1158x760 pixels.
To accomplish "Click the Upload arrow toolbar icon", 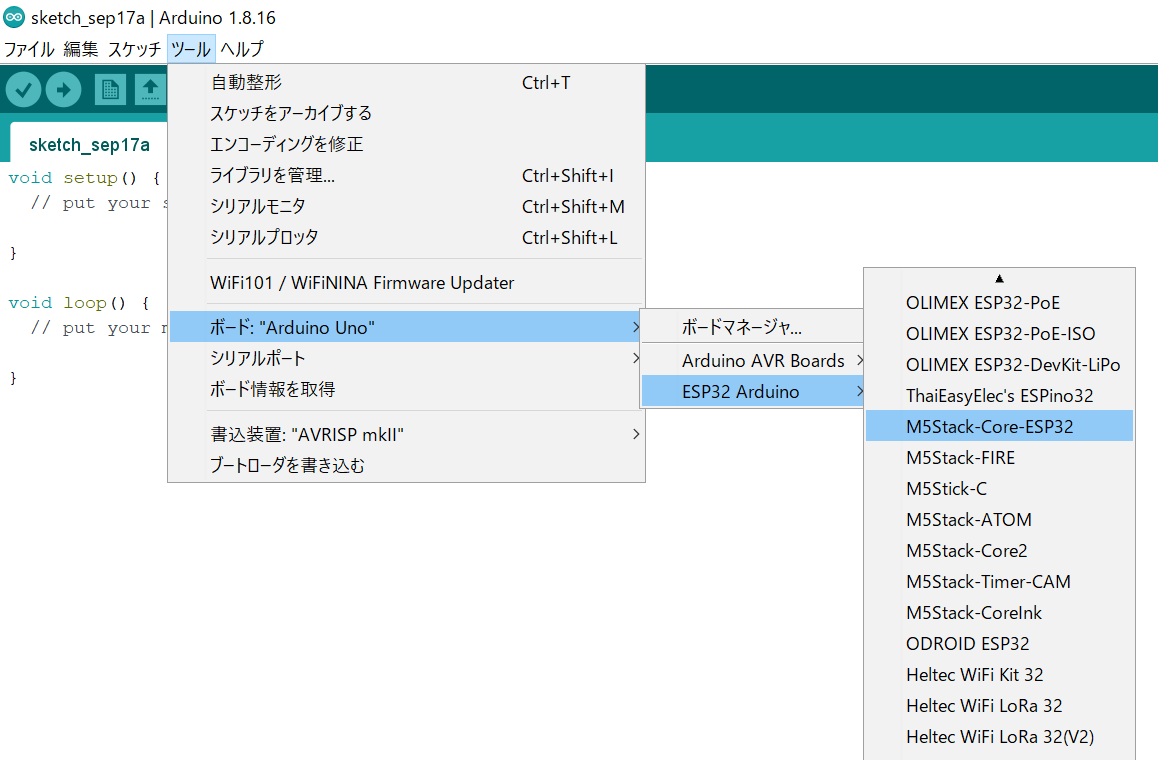I will coord(64,90).
